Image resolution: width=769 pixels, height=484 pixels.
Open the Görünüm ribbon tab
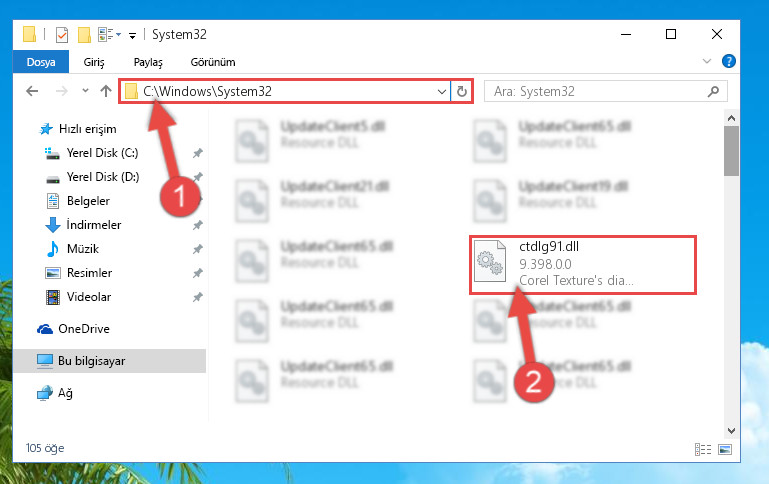pyautogui.click(x=213, y=62)
